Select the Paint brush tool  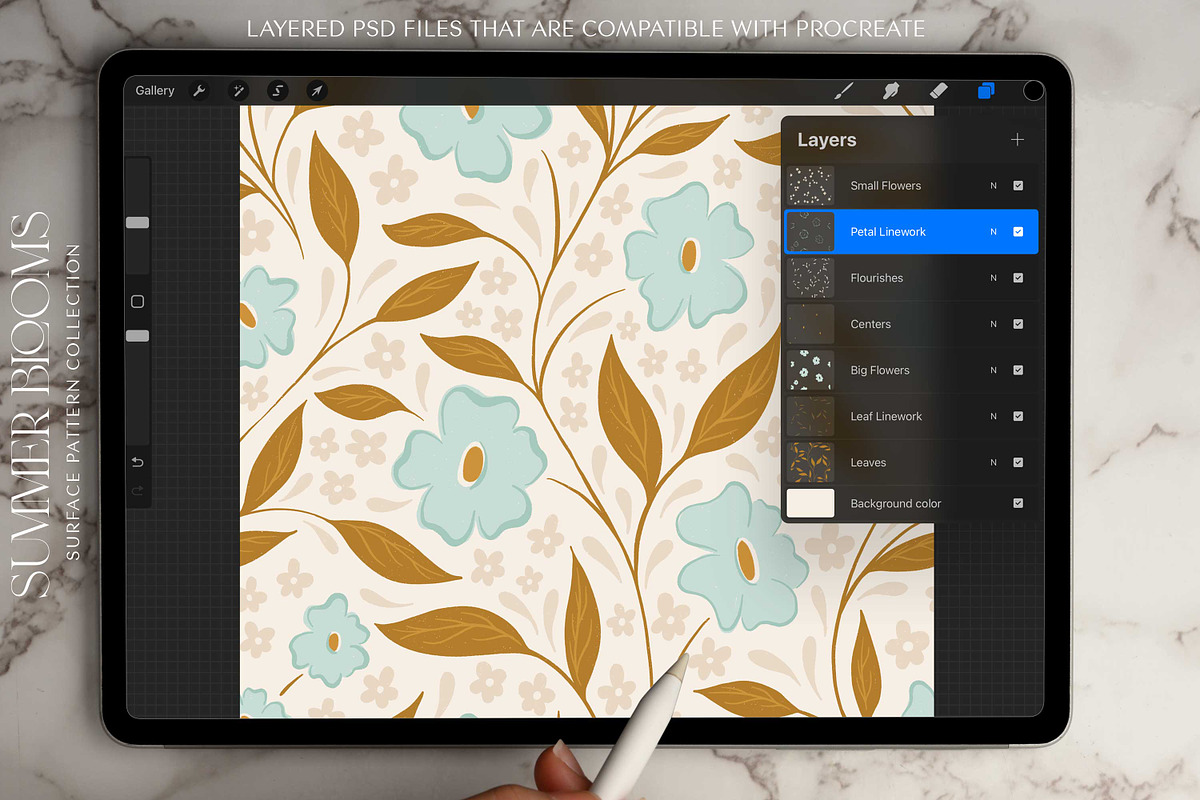pyautogui.click(x=843, y=91)
